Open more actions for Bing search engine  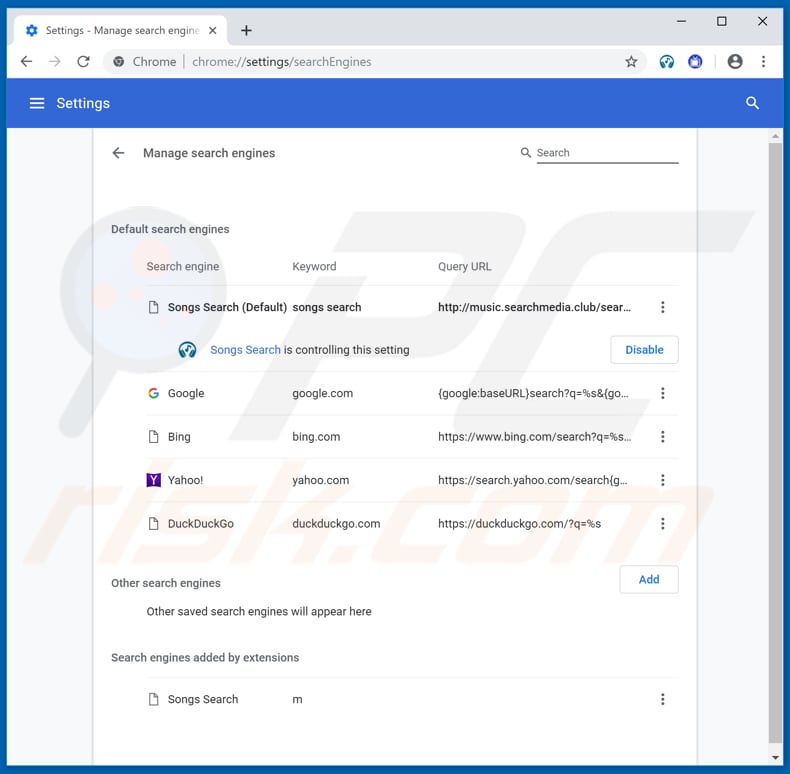[x=663, y=436]
